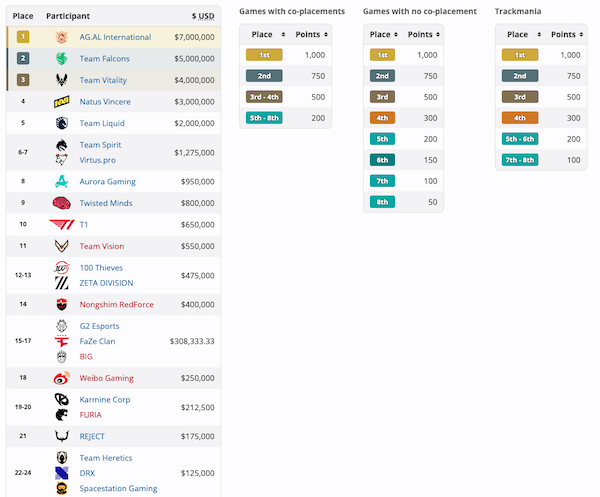Click the Natus Vincere yellow logo
This screenshot has width=600, height=497.
click(62, 101)
